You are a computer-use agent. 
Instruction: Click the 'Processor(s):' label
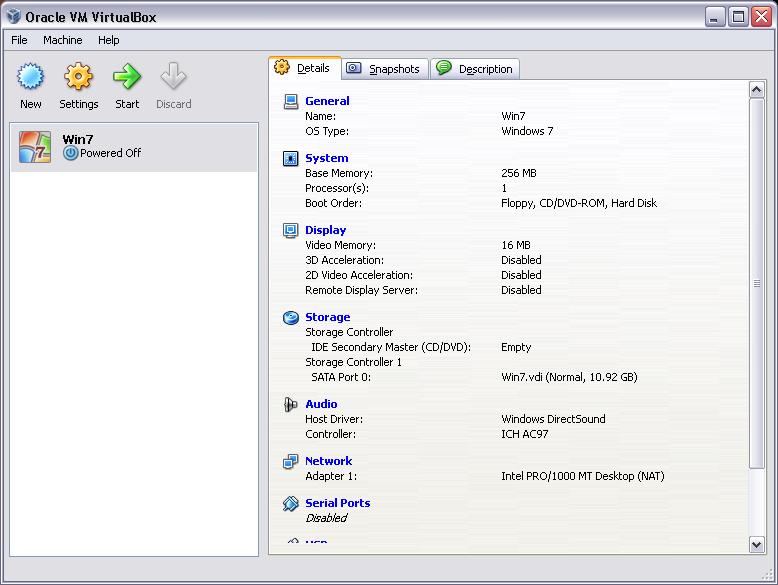pos(337,189)
